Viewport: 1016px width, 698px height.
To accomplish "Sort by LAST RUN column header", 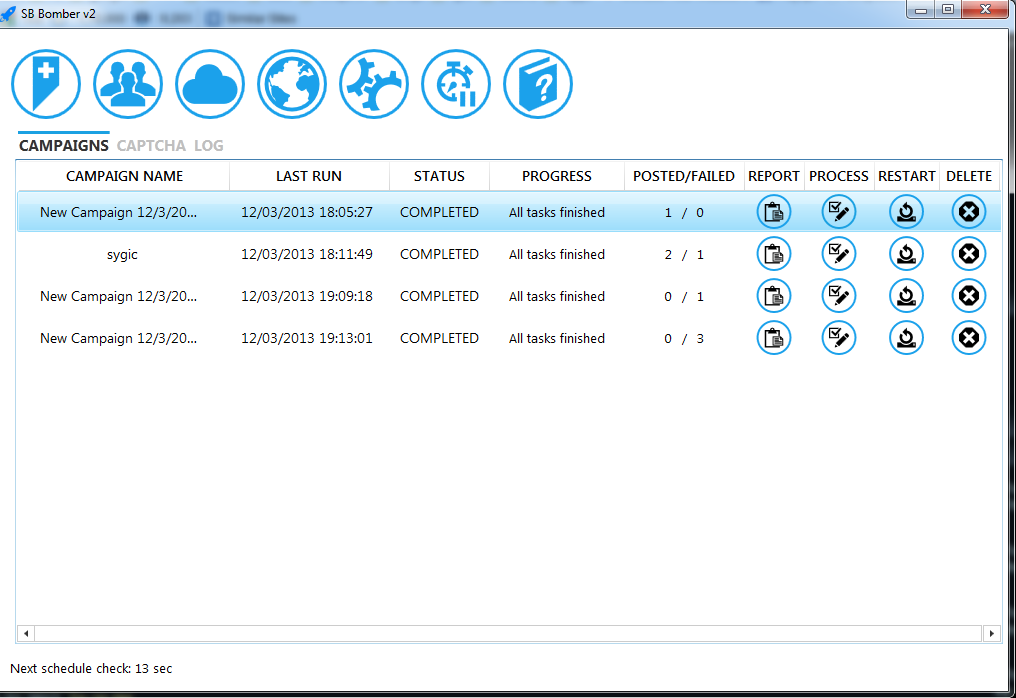I will (309, 176).
